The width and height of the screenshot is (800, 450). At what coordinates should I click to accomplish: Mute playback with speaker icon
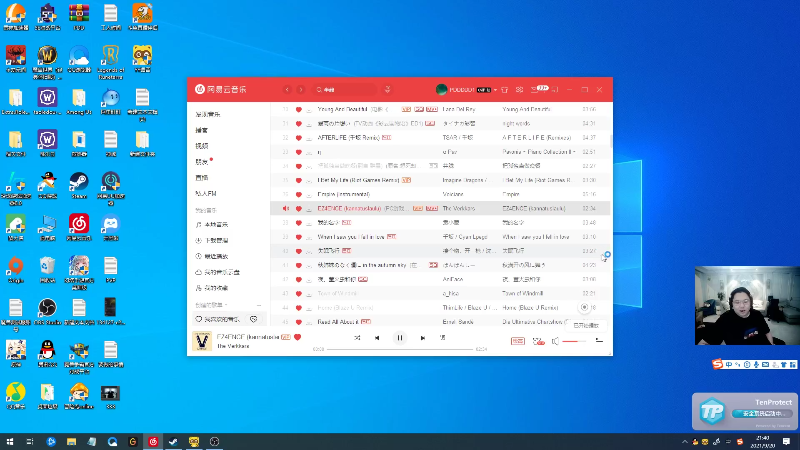(555, 341)
